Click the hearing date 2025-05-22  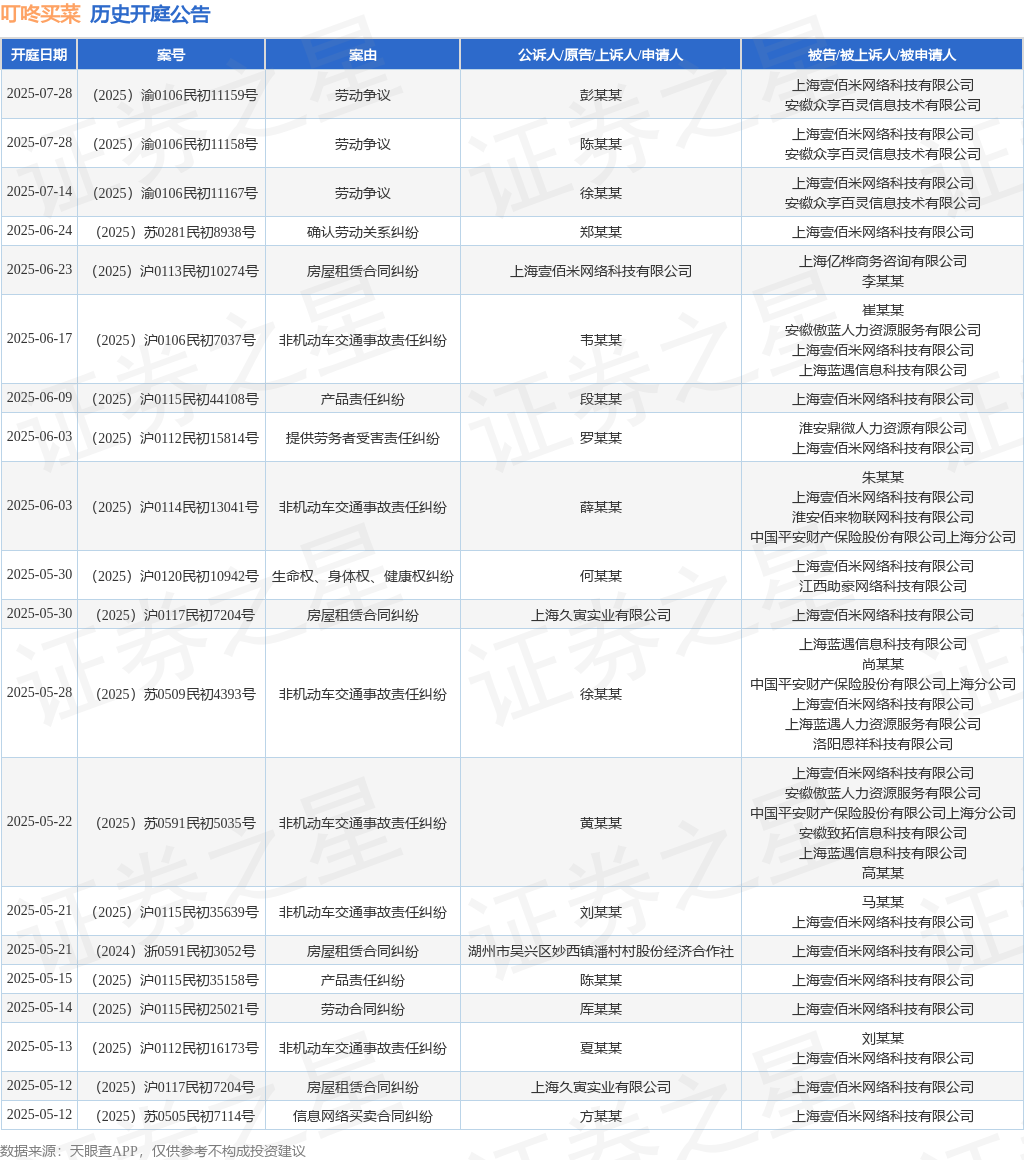(x=39, y=821)
